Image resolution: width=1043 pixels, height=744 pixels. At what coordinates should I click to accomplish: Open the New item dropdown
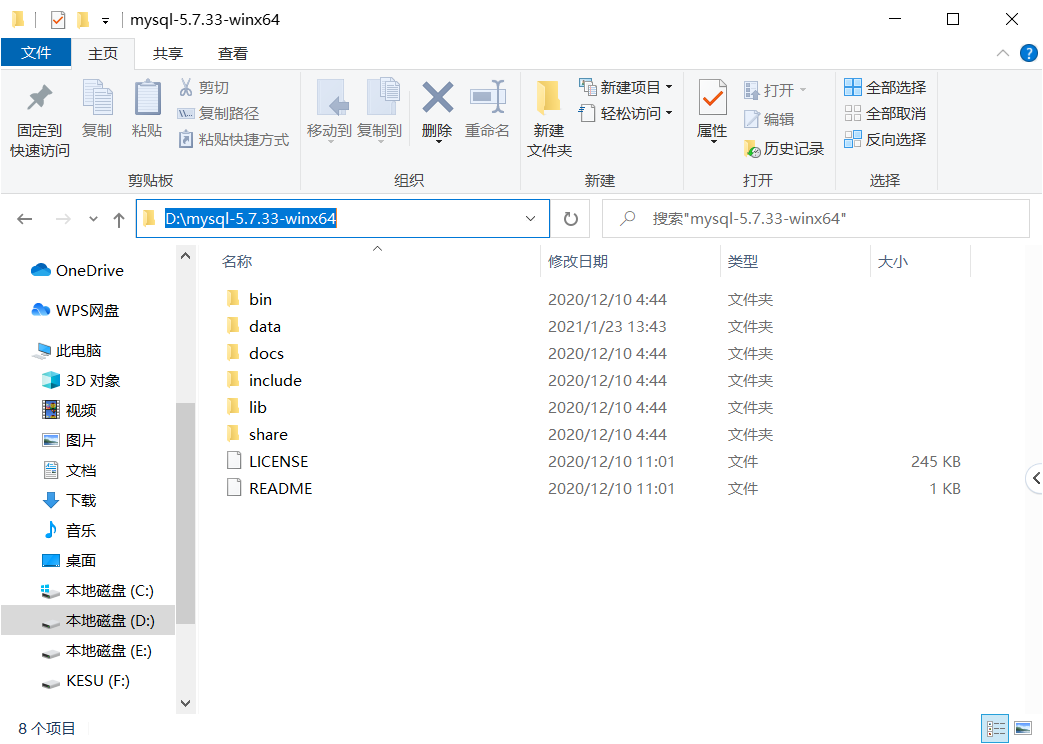pyautogui.click(x=626, y=87)
